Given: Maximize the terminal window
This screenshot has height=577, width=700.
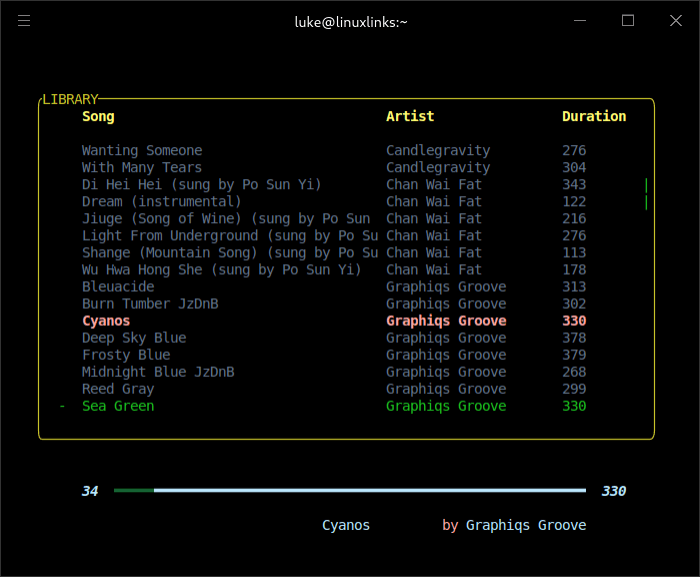Looking at the screenshot, I should (628, 21).
